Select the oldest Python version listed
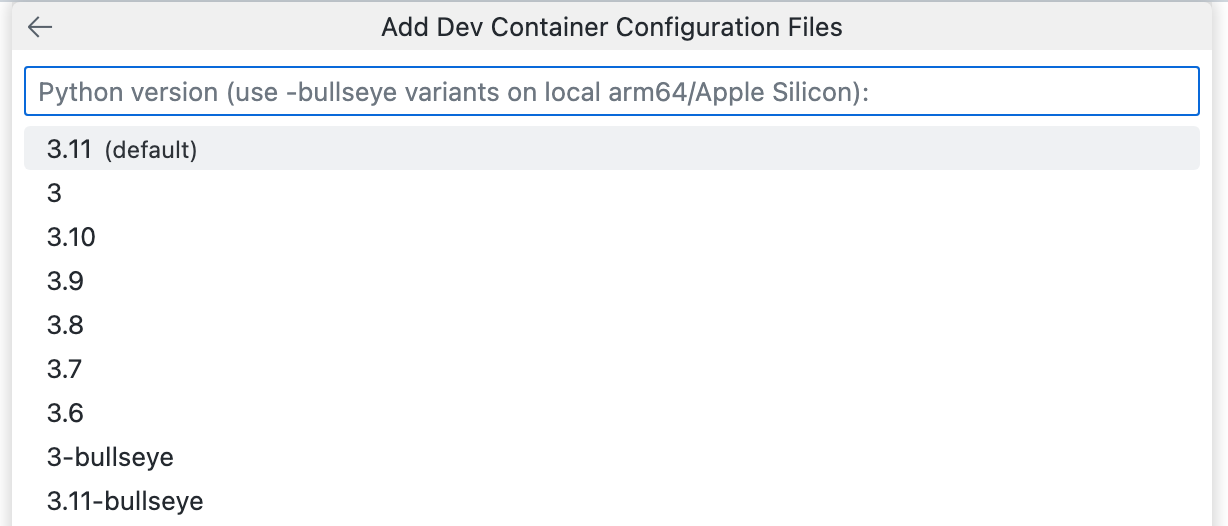 click(x=65, y=413)
